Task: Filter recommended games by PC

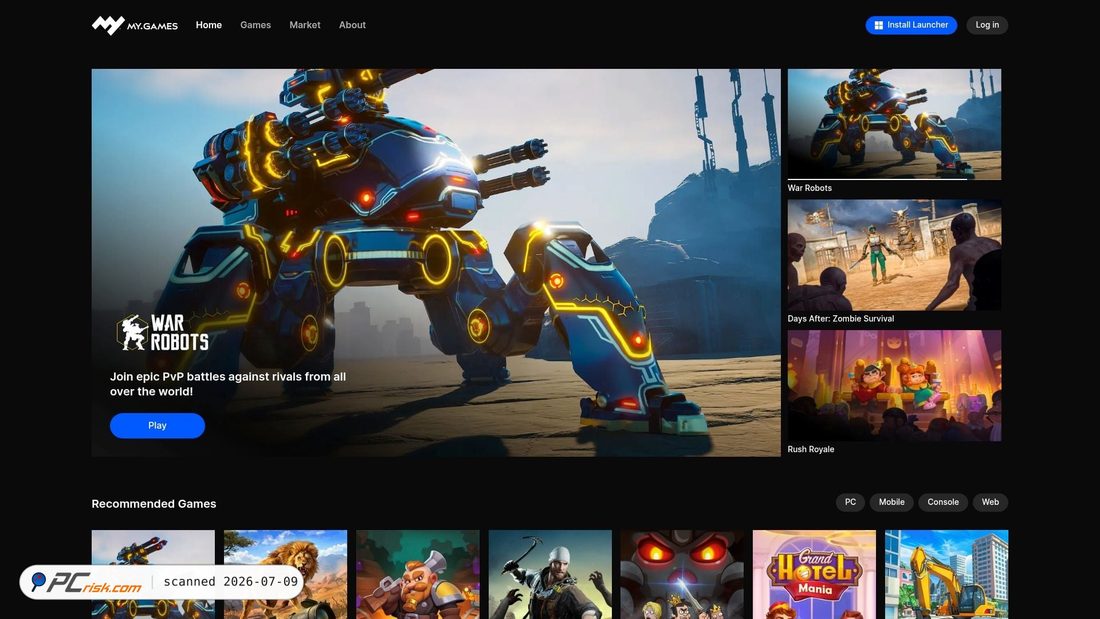Action: tap(850, 502)
